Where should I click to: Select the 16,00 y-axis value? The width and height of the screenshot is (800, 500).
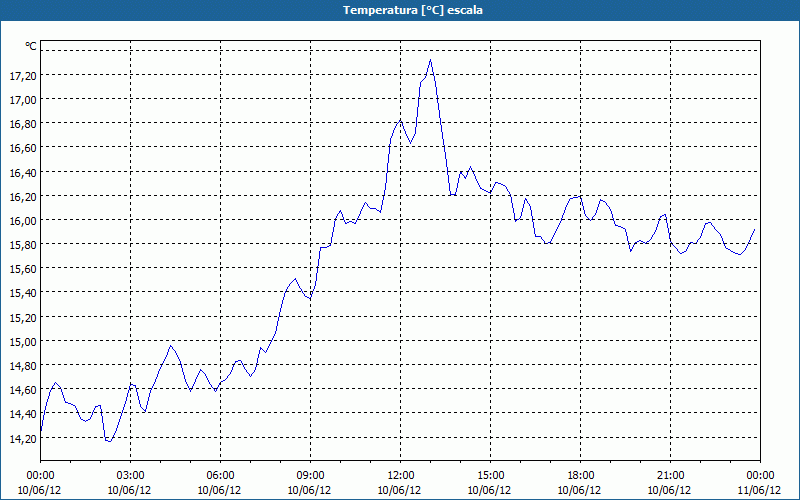pos(23,220)
